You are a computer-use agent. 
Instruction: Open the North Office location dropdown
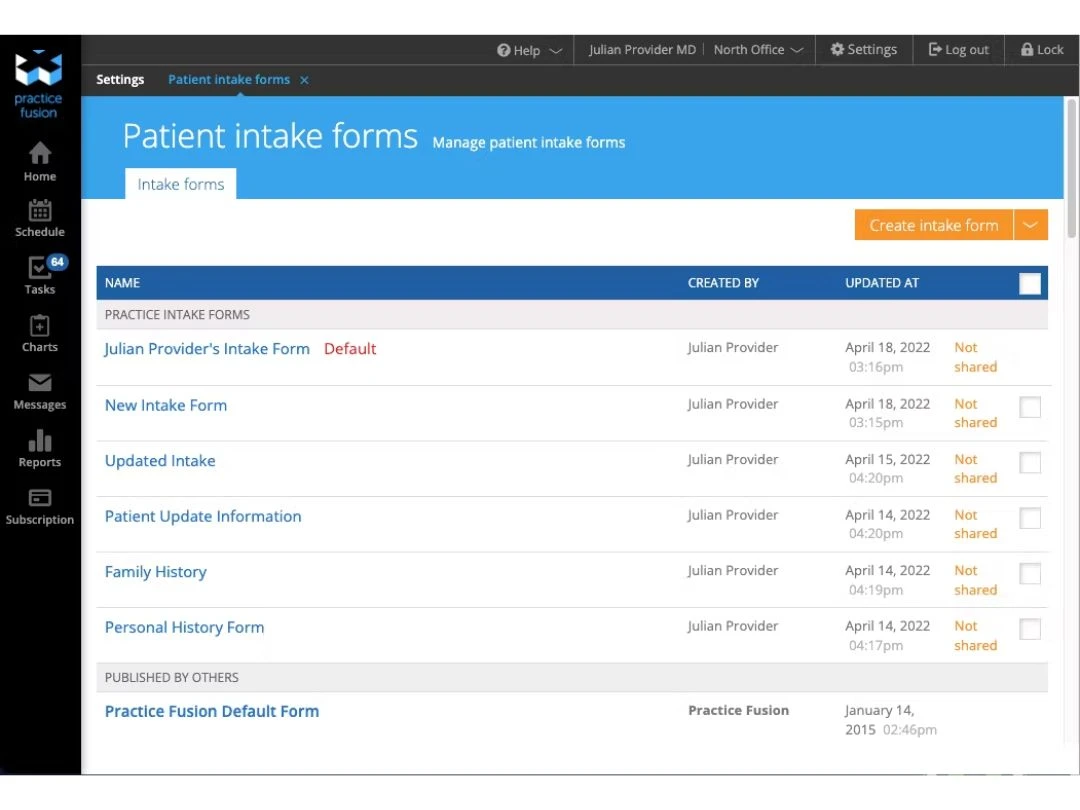(x=758, y=50)
